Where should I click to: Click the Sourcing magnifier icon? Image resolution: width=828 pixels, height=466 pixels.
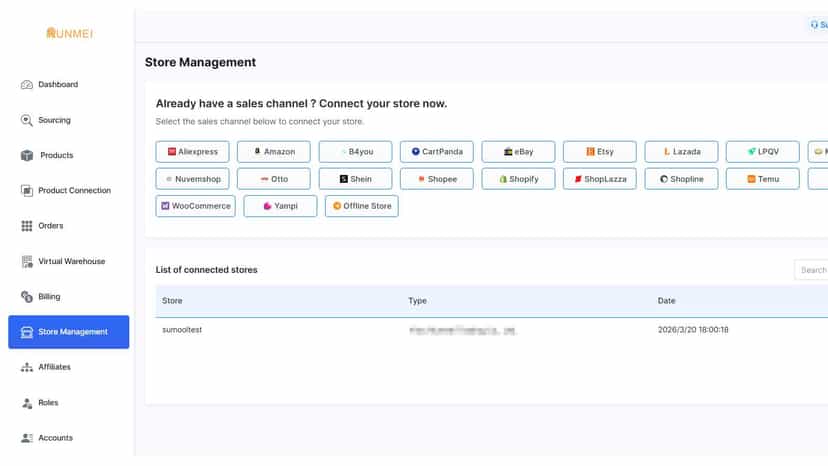tap(26, 120)
